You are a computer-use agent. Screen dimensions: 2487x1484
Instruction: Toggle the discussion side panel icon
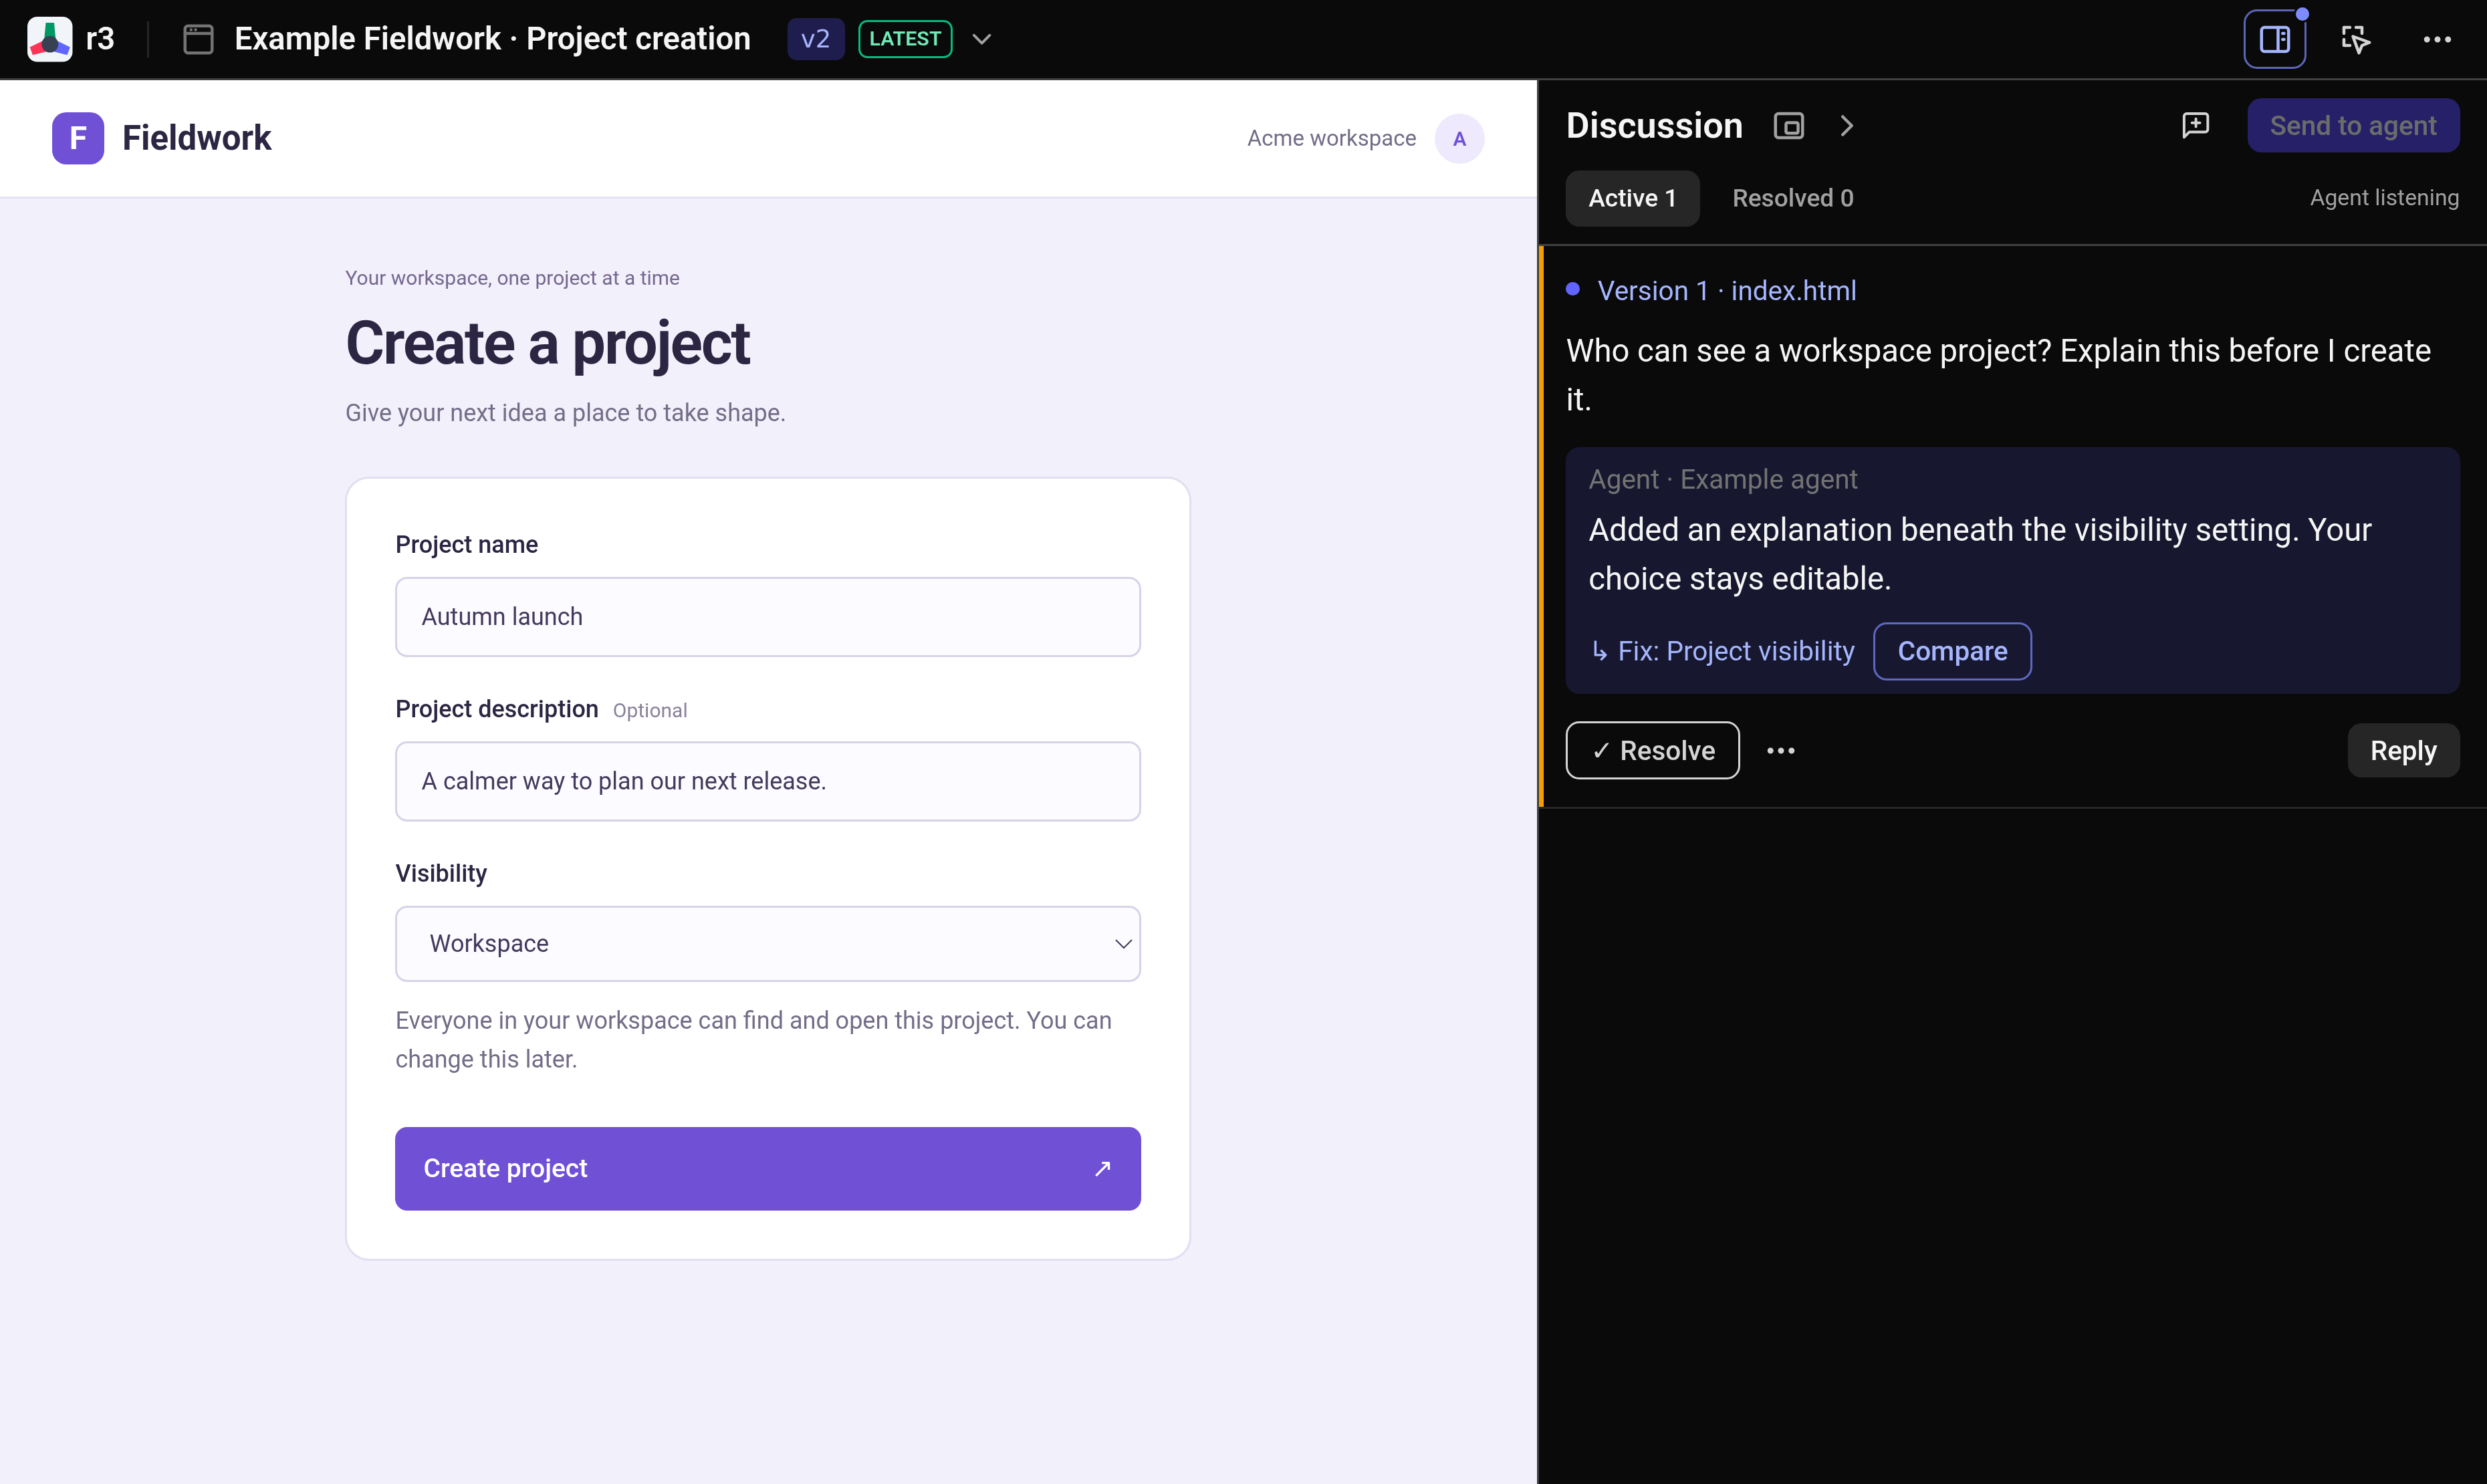(x=2274, y=39)
